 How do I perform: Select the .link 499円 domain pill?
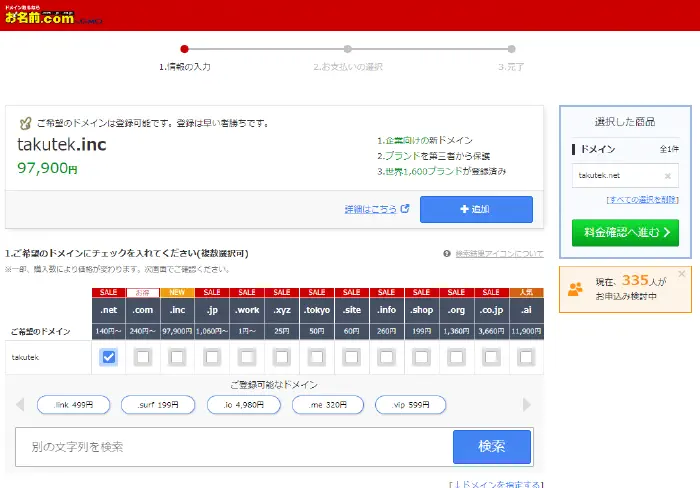click(x=73, y=405)
